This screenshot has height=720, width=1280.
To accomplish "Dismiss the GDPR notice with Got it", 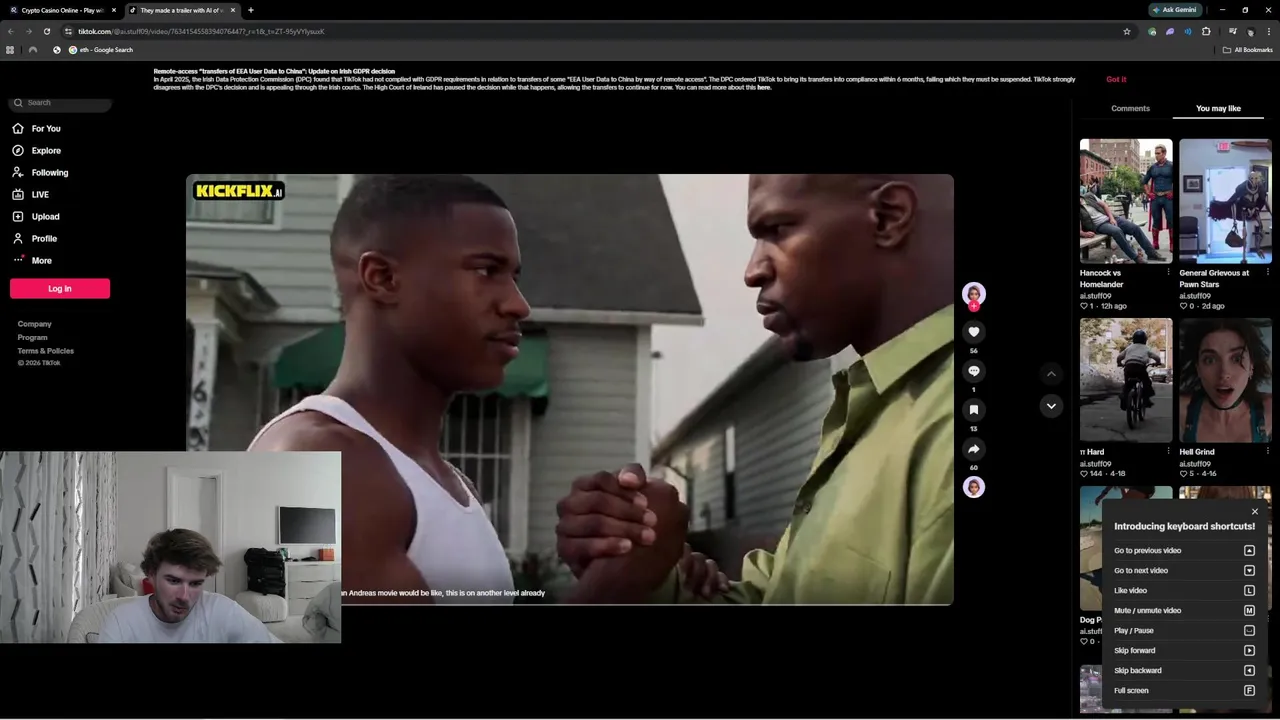I will (x=1116, y=79).
